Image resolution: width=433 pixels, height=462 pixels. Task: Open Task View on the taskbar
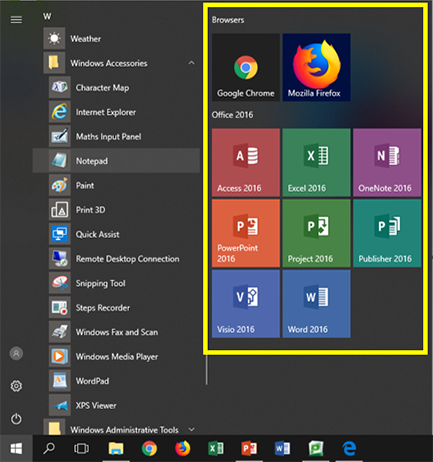tap(81, 448)
